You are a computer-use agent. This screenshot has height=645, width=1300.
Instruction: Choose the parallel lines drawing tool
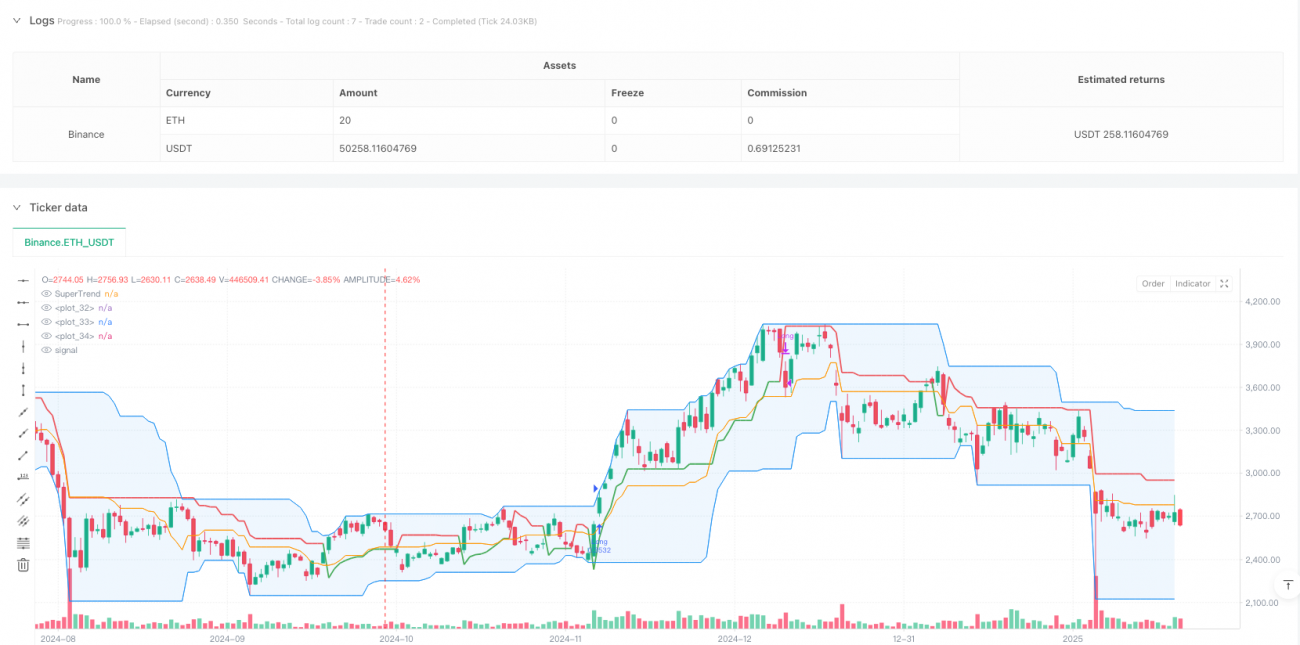pos(22,500)
